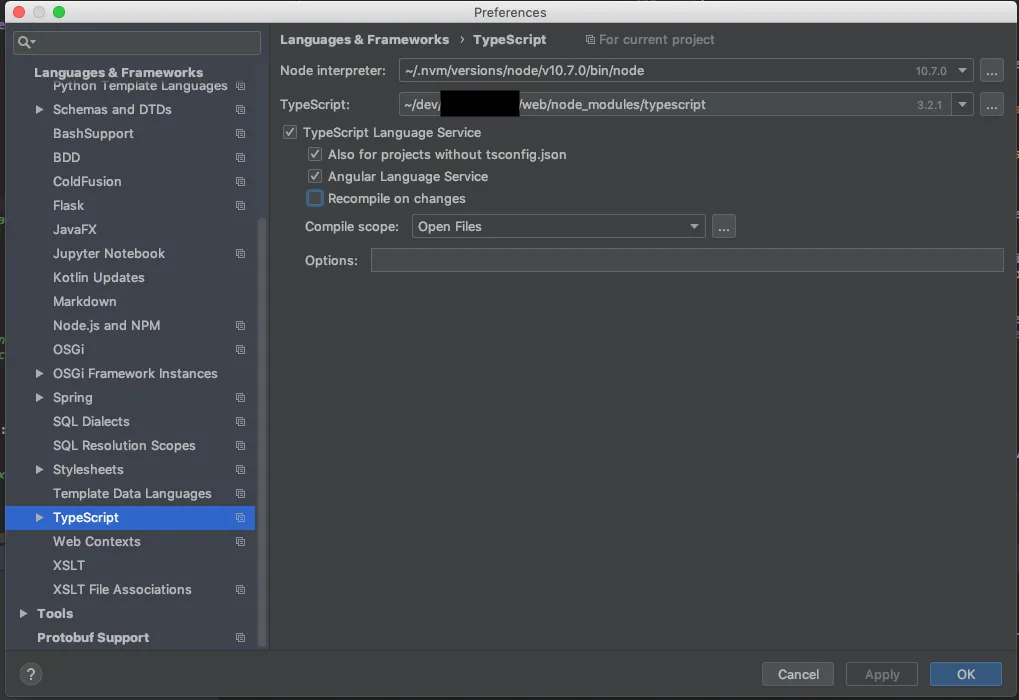Open Node interpreter dropdown arrow

click(962, 70)
